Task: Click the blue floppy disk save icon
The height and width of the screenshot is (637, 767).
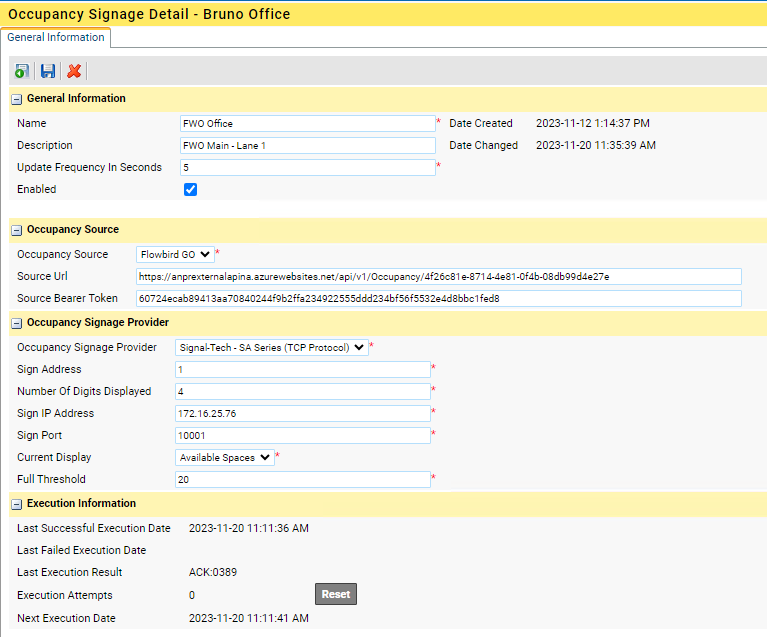Action: tap(48, 71)
